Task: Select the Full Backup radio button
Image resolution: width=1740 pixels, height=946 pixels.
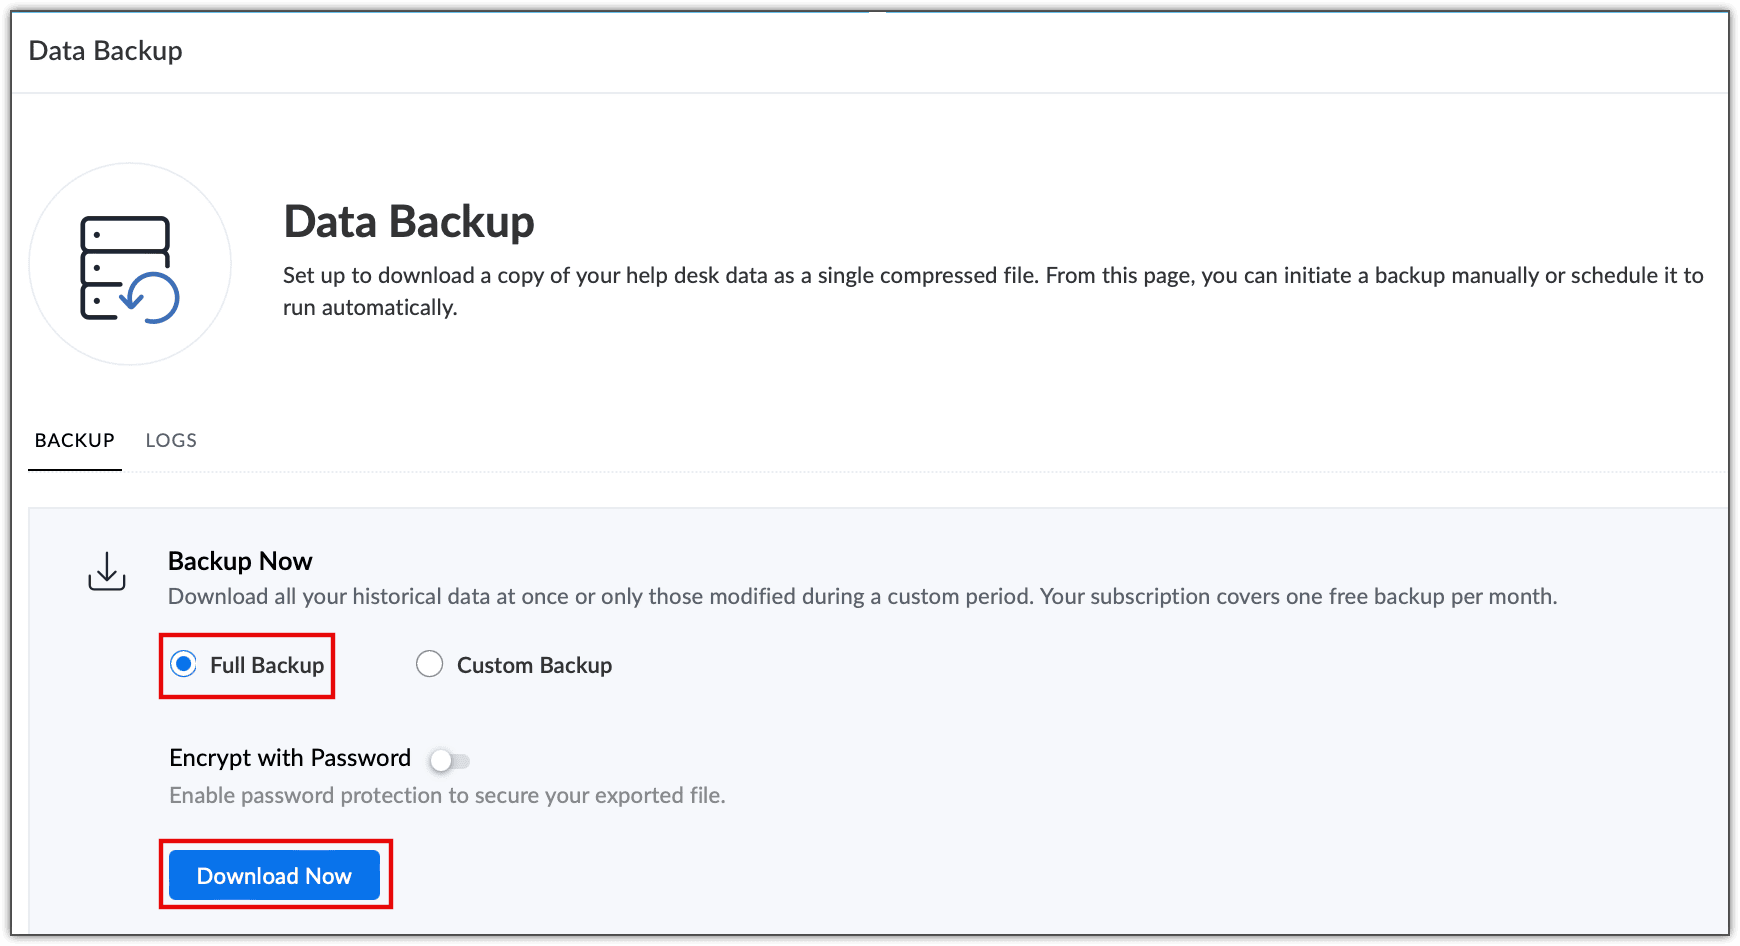Action: [183, 664]
